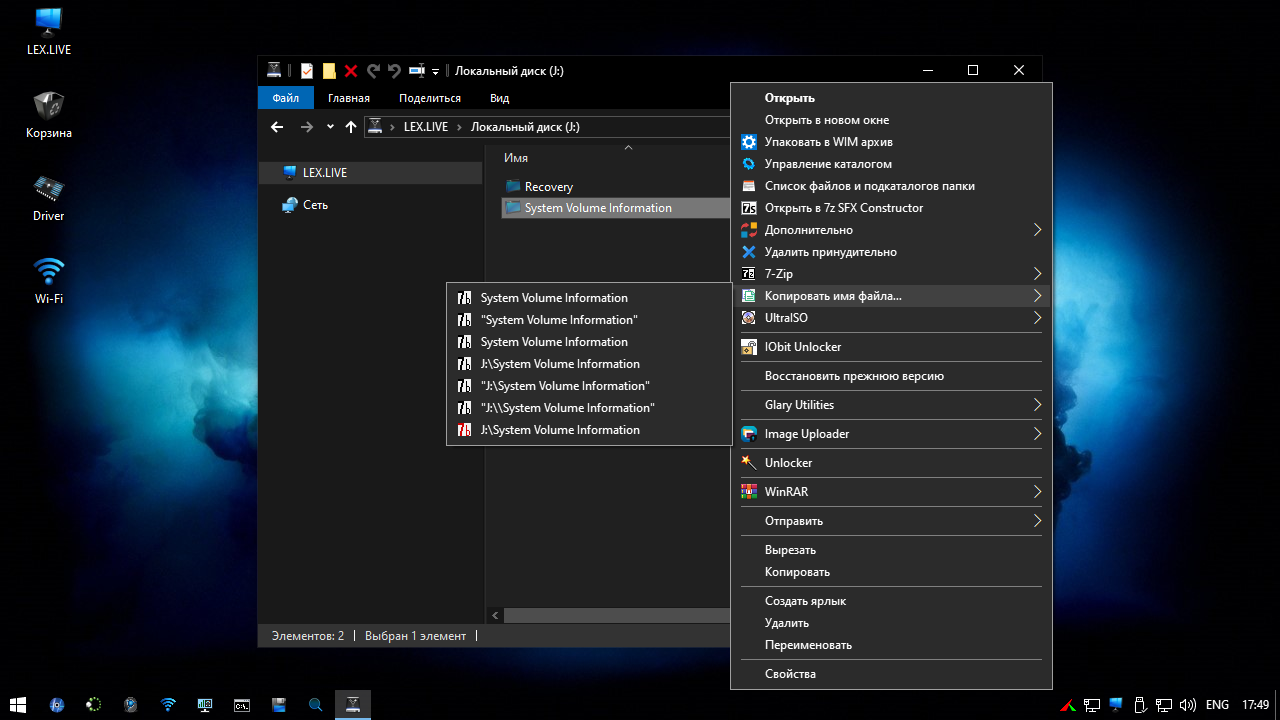Viewport: 1280px width, 720px height.
Task: Switch to the Вид ribbon tab
Action: tap(499, 98)
